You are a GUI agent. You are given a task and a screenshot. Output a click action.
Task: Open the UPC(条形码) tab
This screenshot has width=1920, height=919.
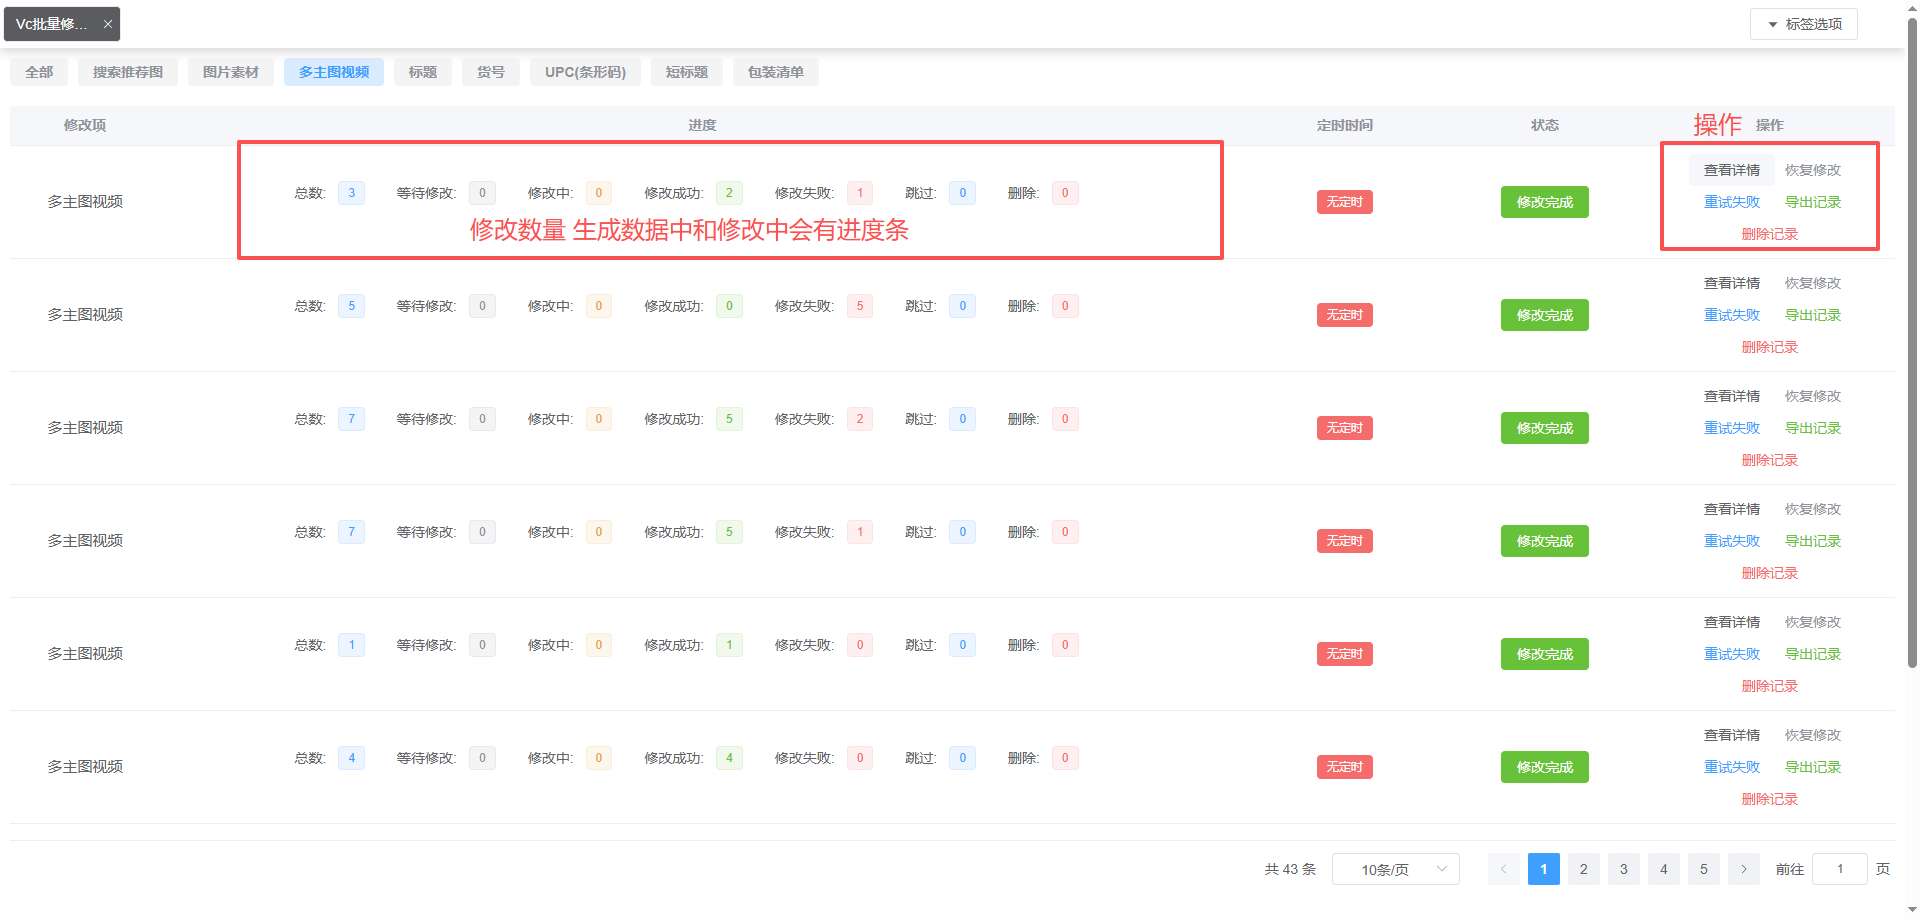click(585, 72)
